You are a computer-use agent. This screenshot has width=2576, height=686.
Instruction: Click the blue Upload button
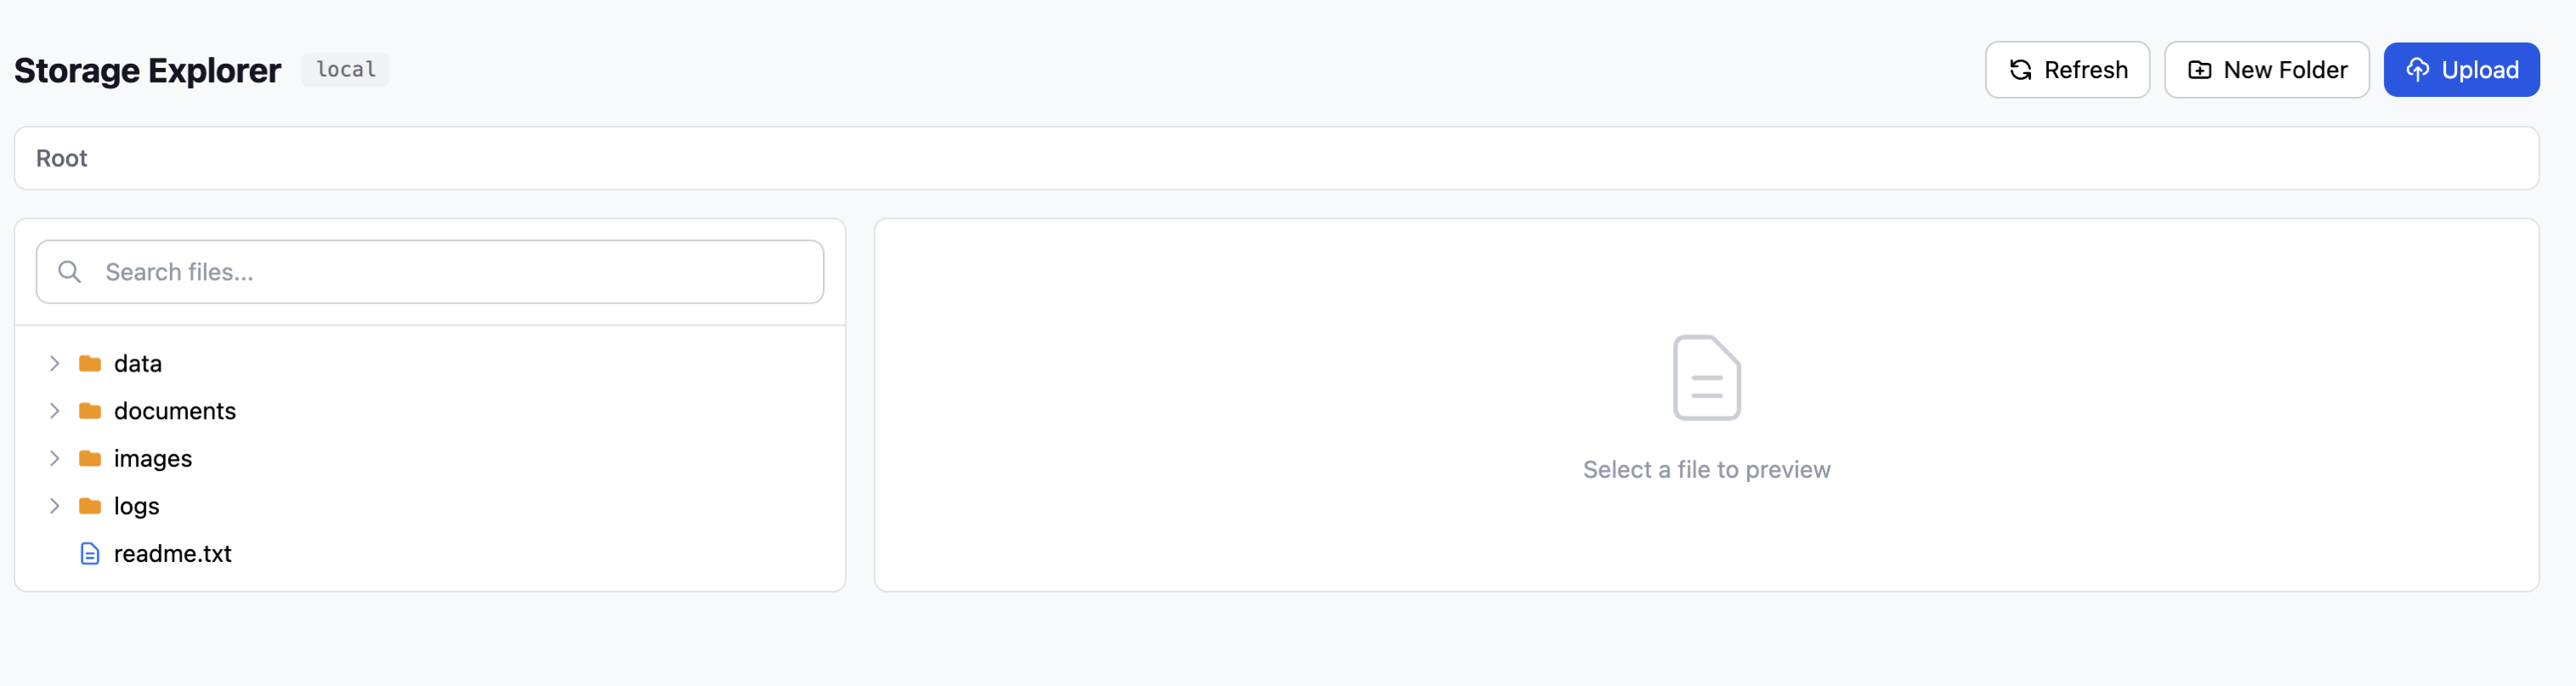coord(2460,70)
